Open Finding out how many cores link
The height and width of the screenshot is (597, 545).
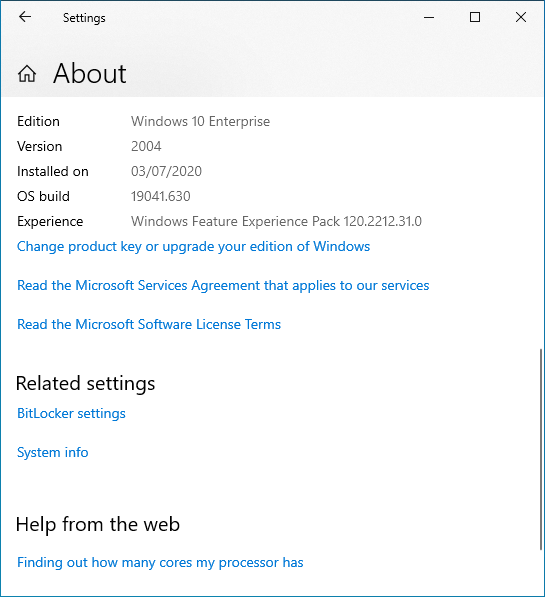(160, 562)
